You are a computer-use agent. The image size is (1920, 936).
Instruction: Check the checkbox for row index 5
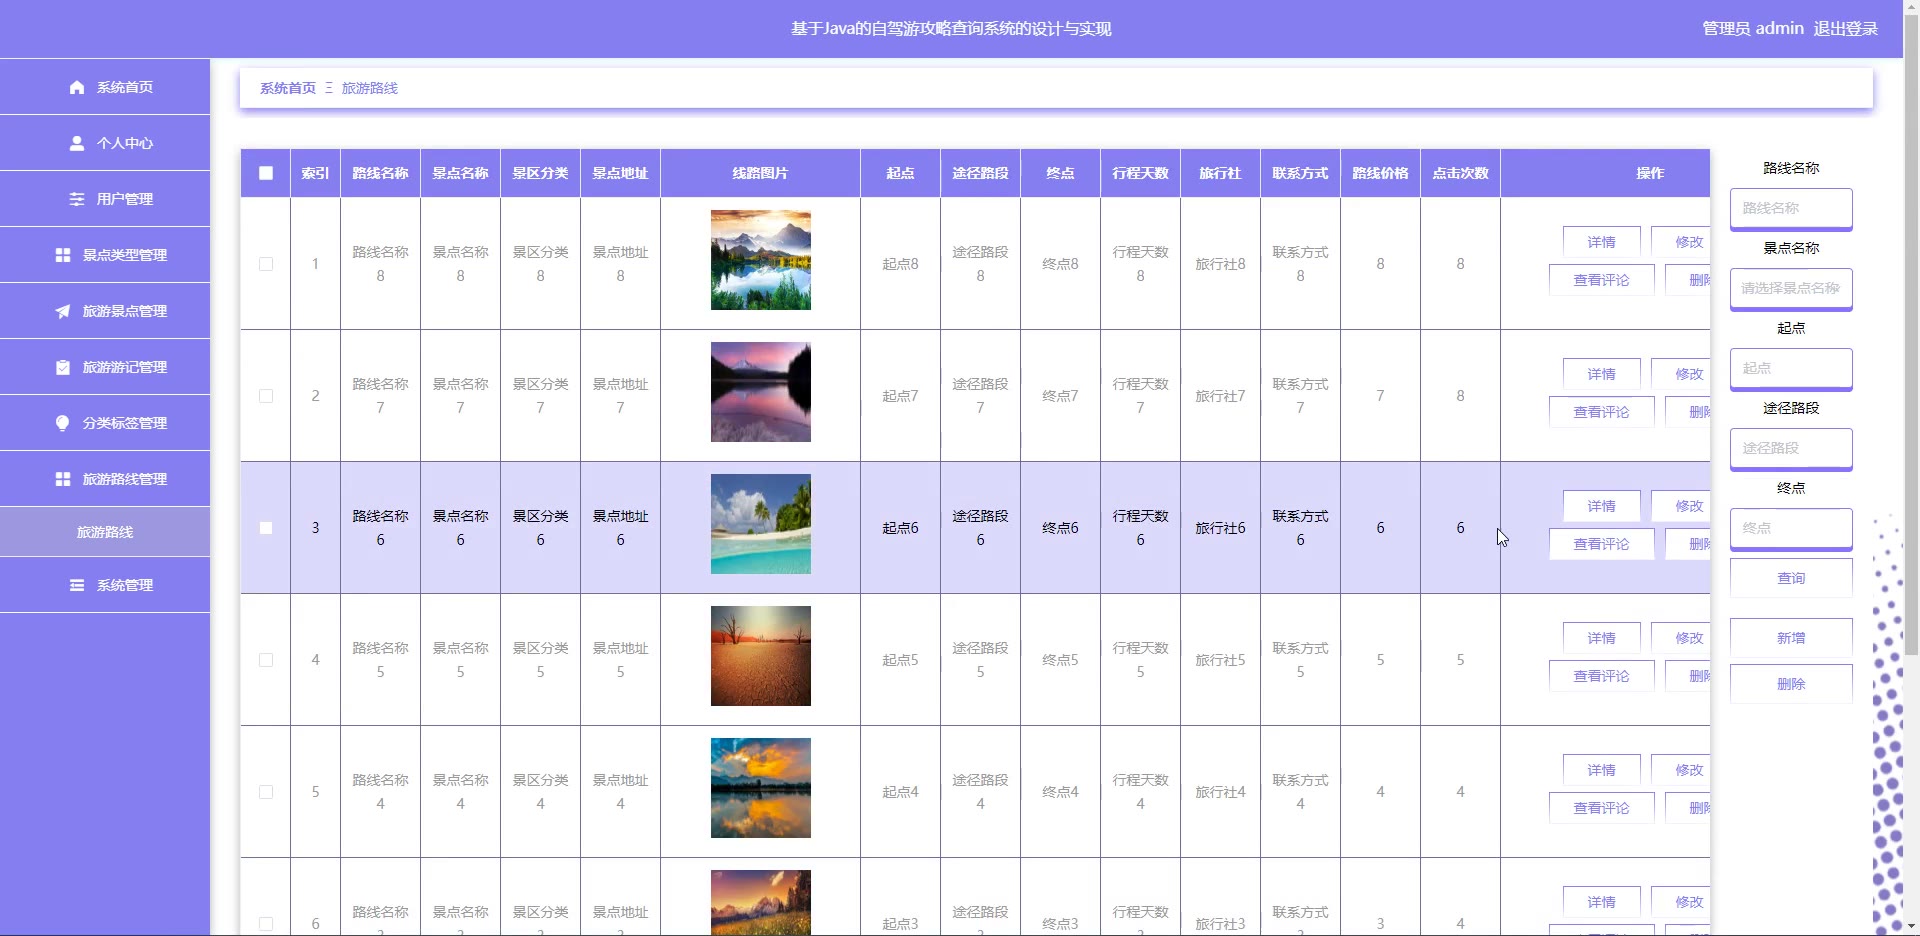click(x=266, y=792)
